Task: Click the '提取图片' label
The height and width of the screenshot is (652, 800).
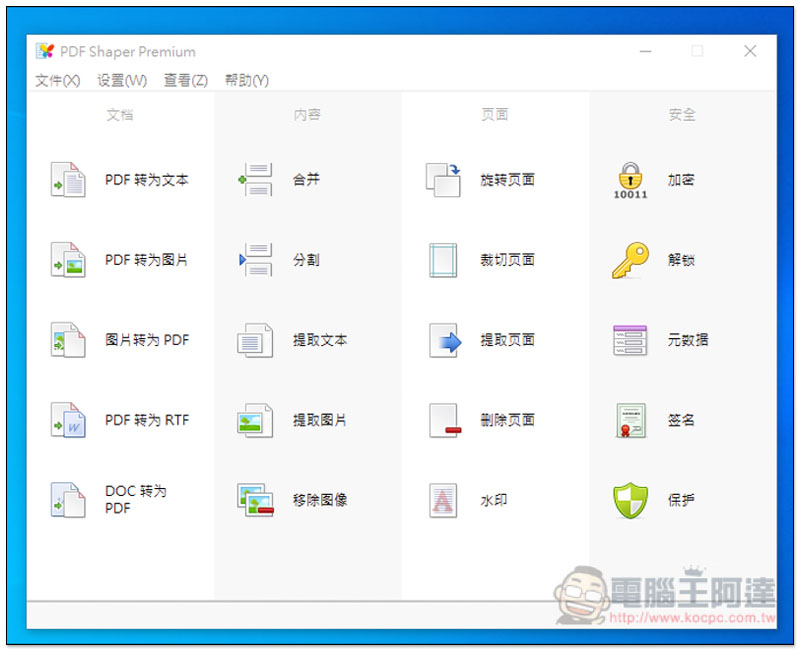Action: (x=320, y=420)
